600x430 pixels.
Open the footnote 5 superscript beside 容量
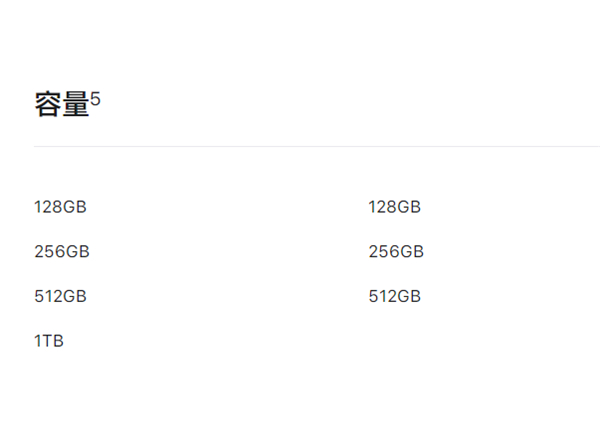(x=96, y=99)
